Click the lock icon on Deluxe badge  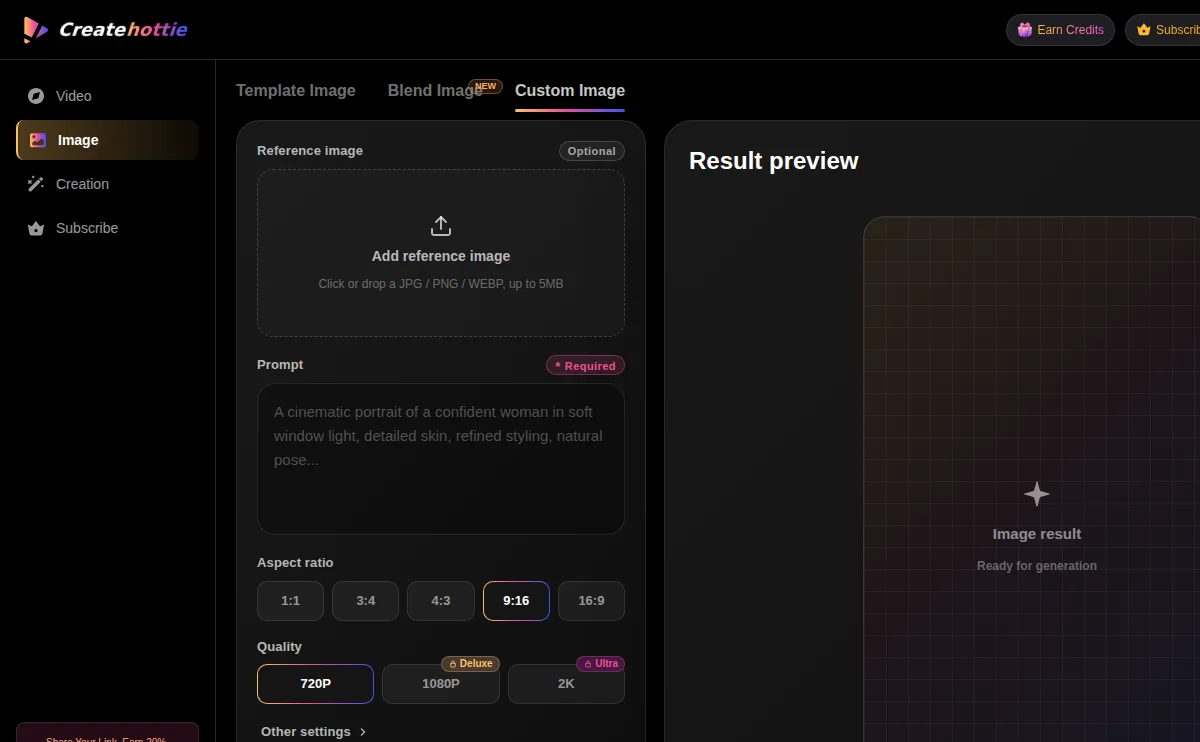pyautogui.click(x=453, y=664)
